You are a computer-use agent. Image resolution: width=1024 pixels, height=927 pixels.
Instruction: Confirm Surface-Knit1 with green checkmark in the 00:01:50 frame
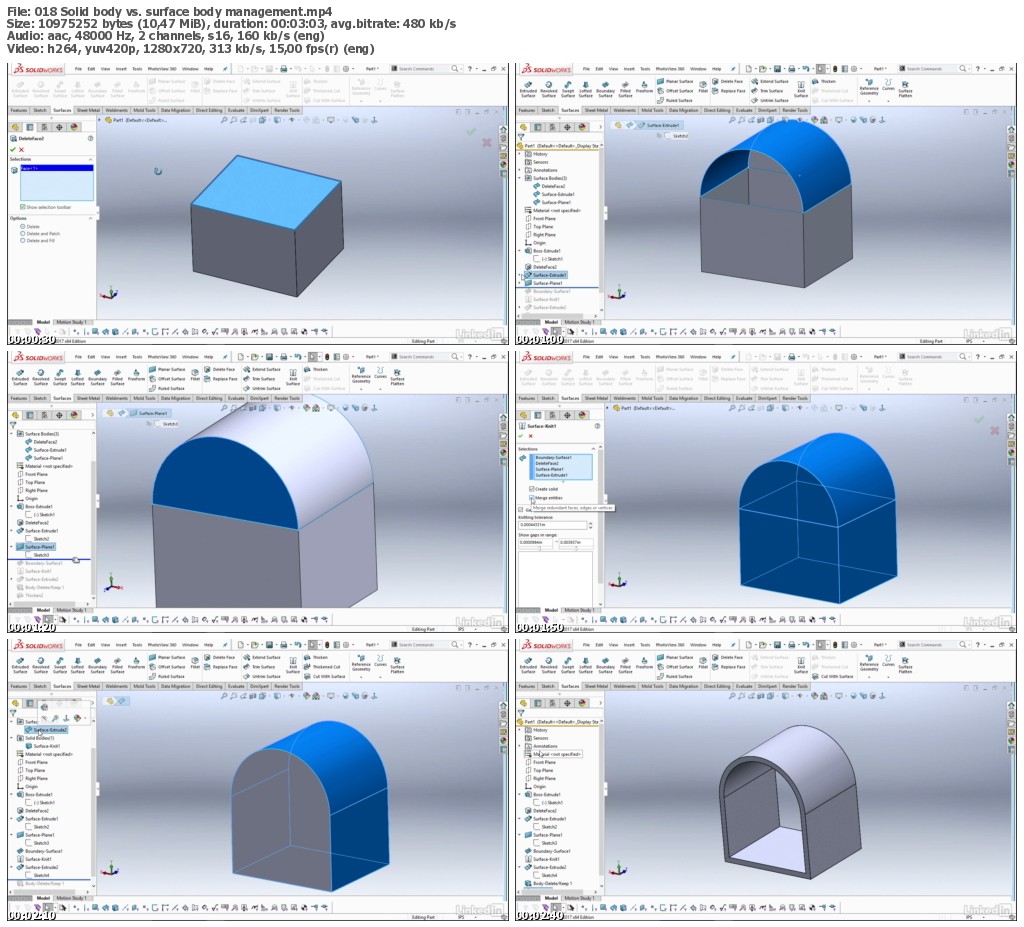521,436
